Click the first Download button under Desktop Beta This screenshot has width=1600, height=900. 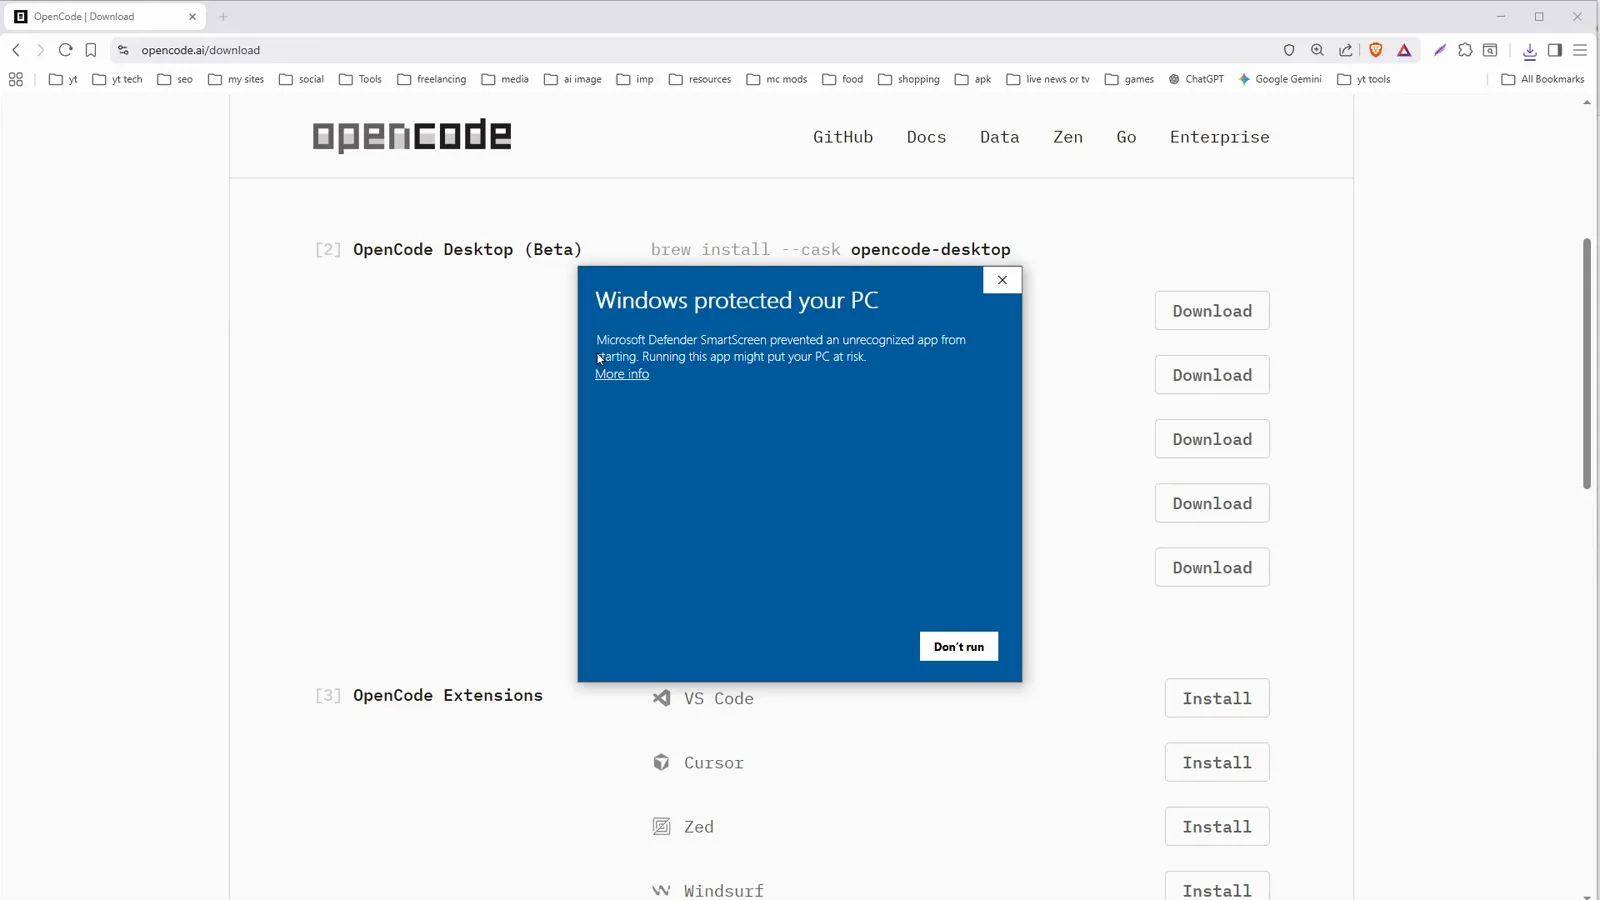(1212, 311)
